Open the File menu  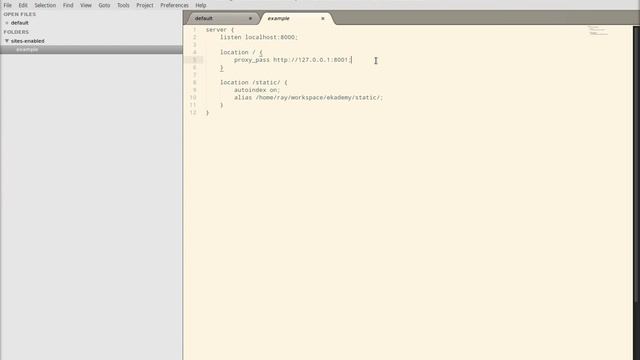click(x=8, y=5)
